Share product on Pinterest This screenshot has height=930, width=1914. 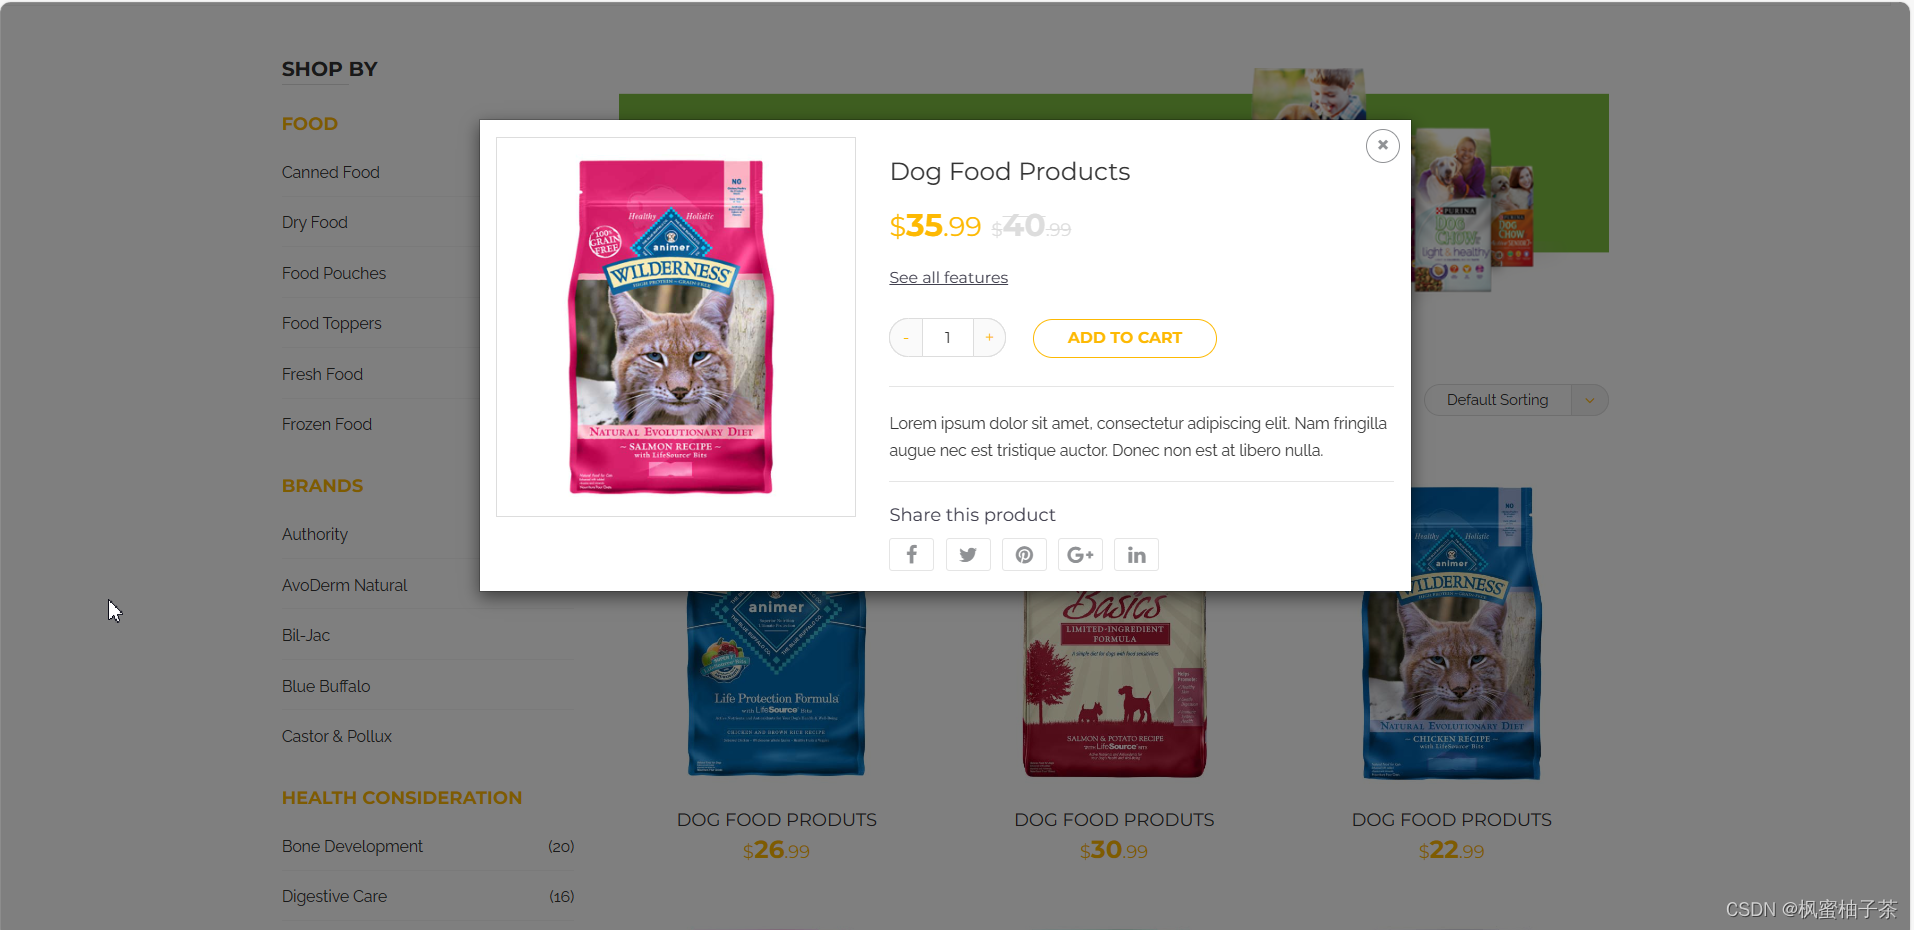[1024, 555]
